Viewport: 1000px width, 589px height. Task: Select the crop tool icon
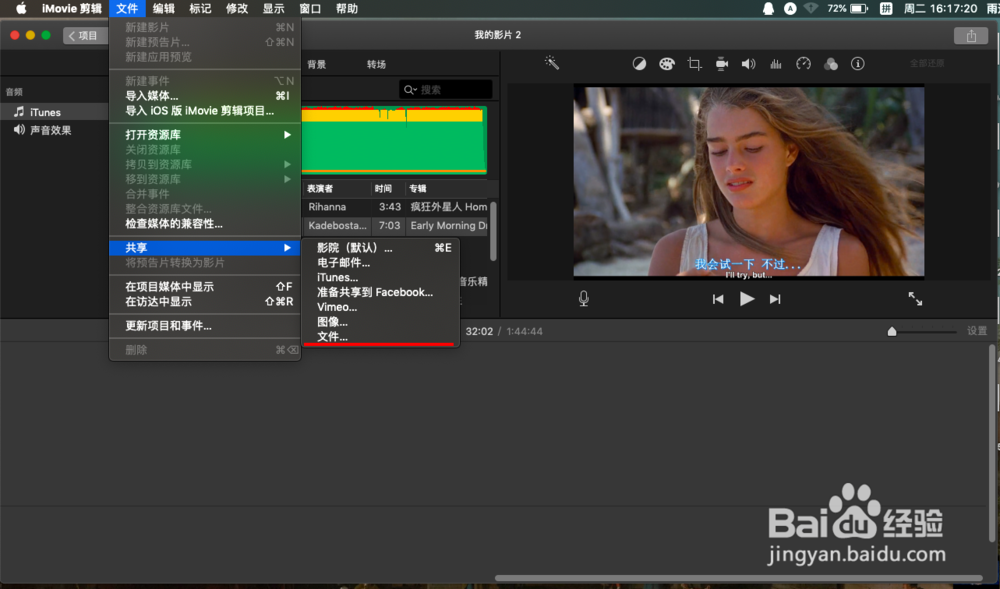(694, 64)
